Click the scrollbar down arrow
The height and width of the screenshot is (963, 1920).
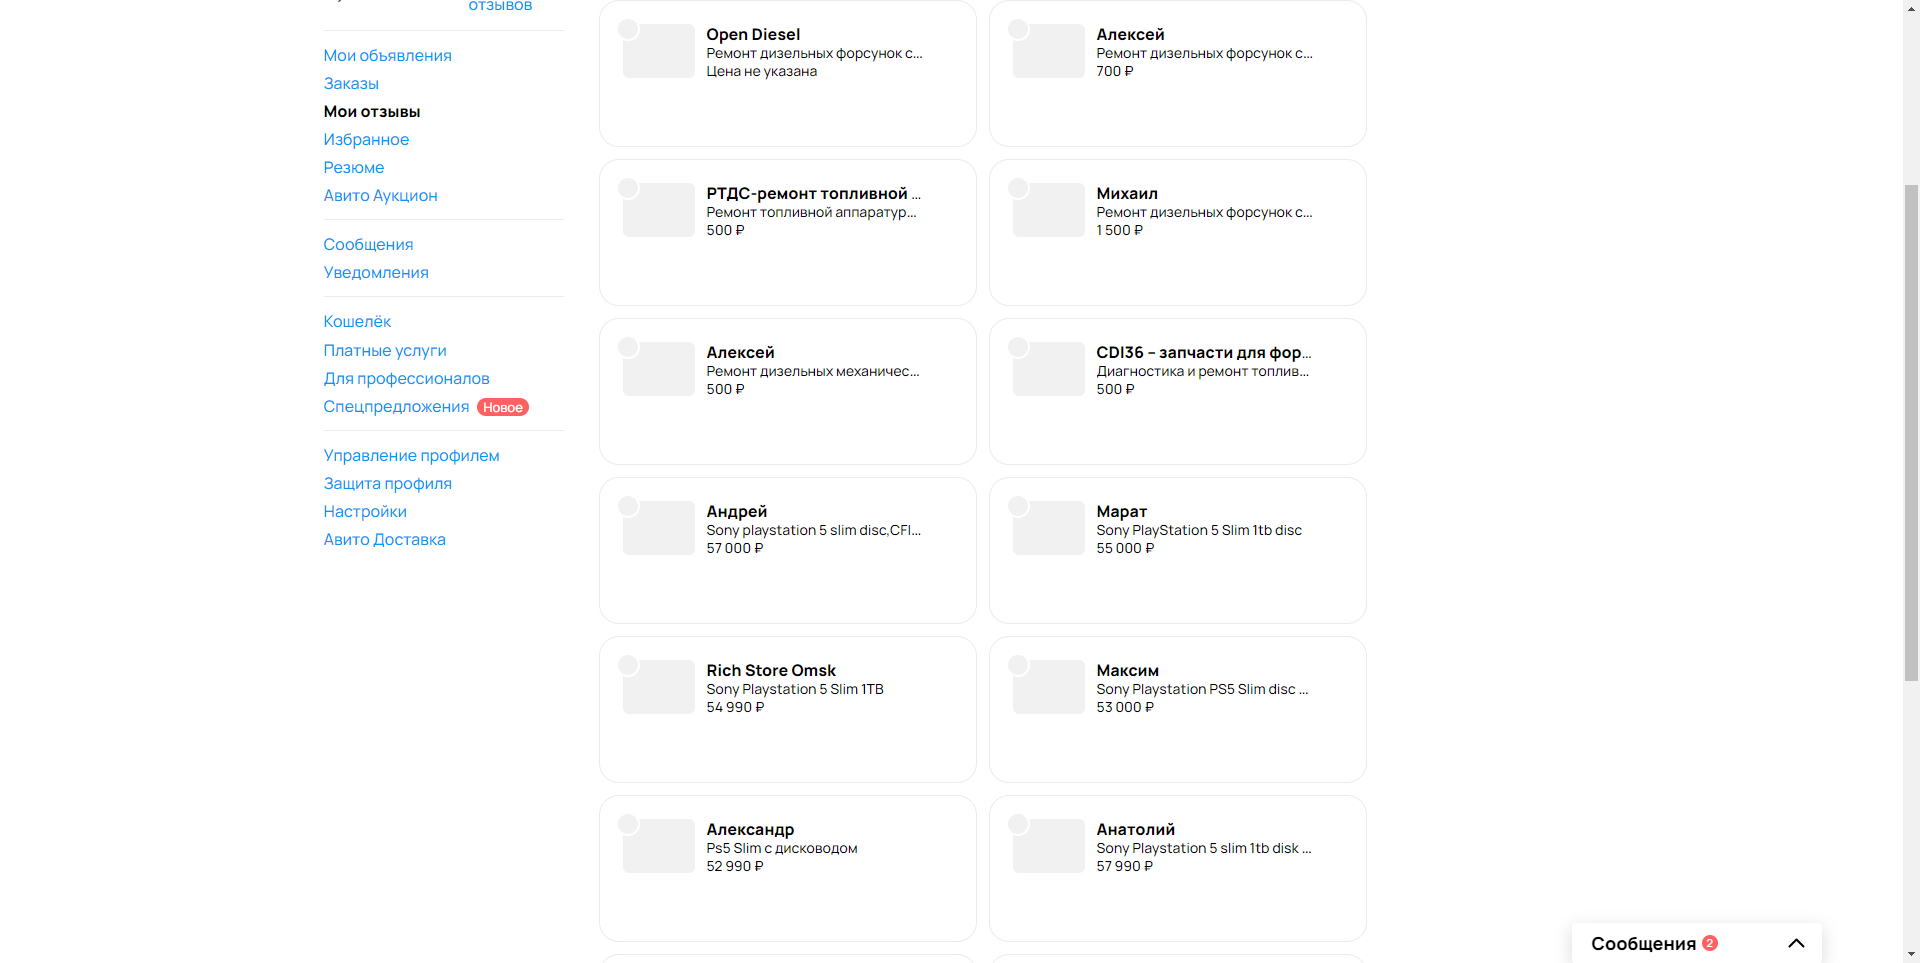1911,954
